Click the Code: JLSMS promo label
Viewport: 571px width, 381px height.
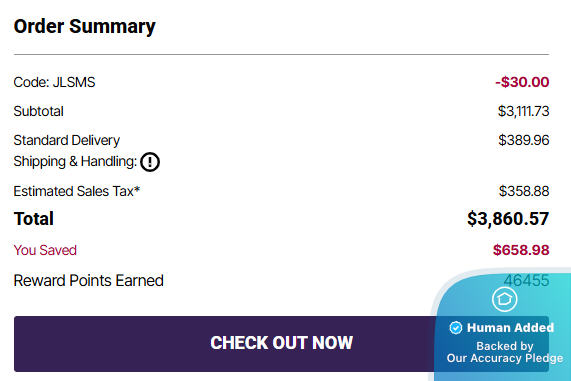54,82
